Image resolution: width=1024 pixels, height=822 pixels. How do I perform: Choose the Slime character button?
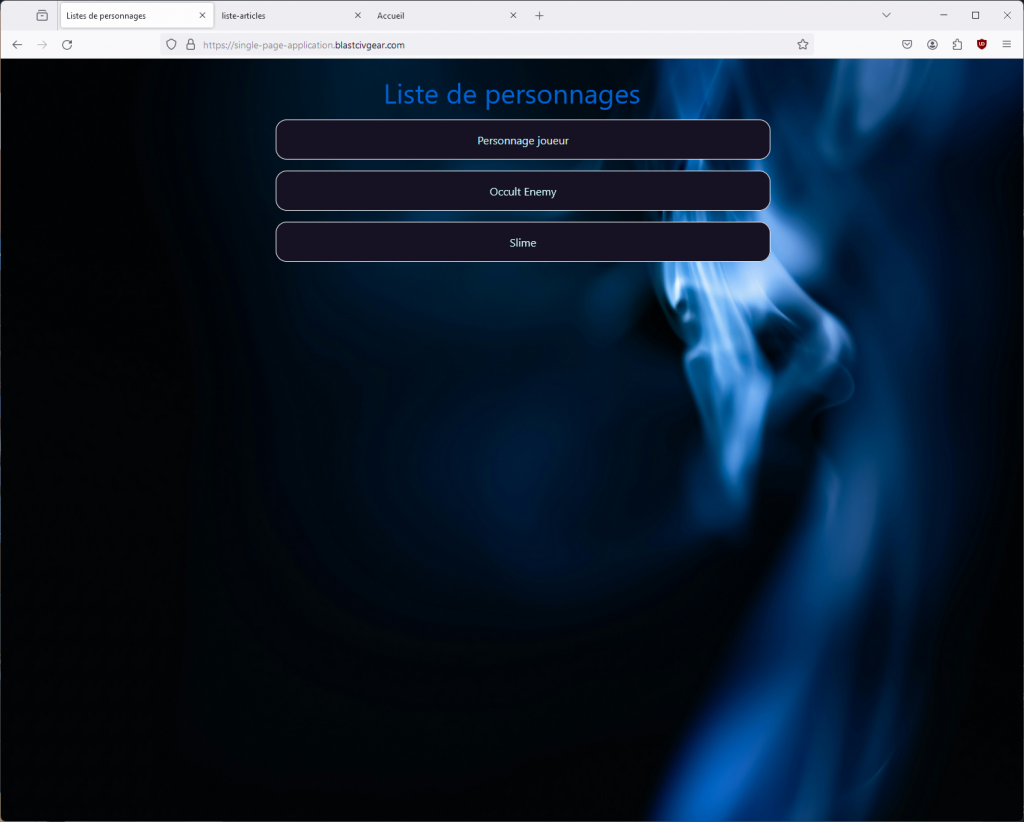522,242
